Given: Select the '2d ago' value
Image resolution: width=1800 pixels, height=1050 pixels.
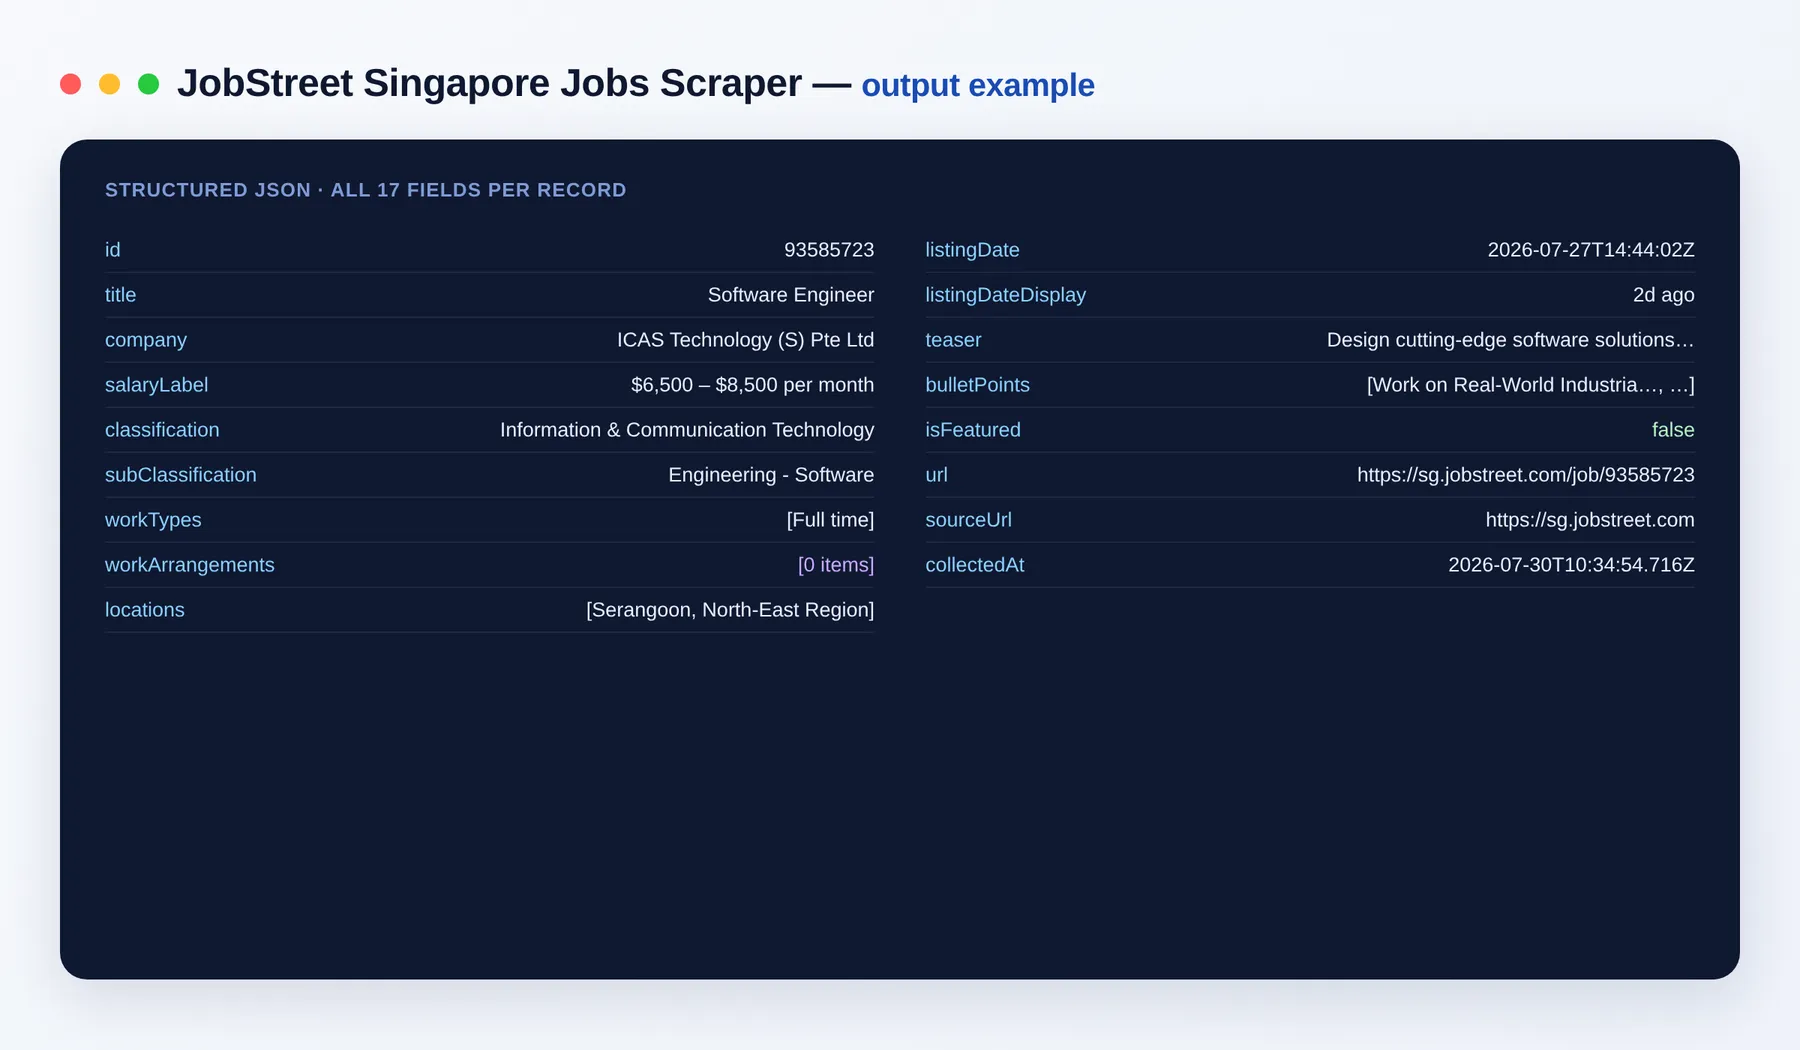Looking at the screenshot, I should pos(1663,295).
